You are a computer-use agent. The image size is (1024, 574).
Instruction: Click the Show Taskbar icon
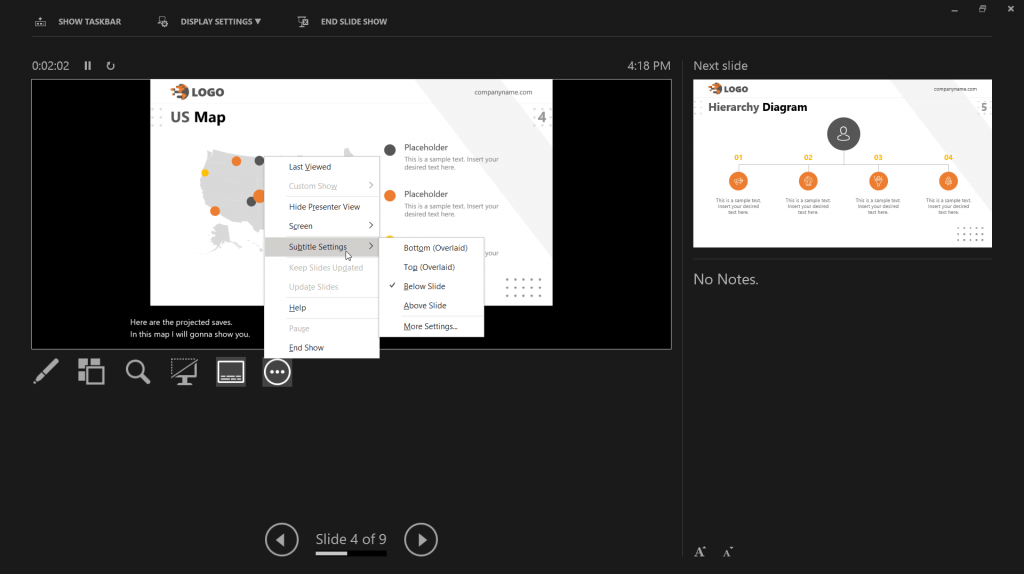tap(40, 22)
